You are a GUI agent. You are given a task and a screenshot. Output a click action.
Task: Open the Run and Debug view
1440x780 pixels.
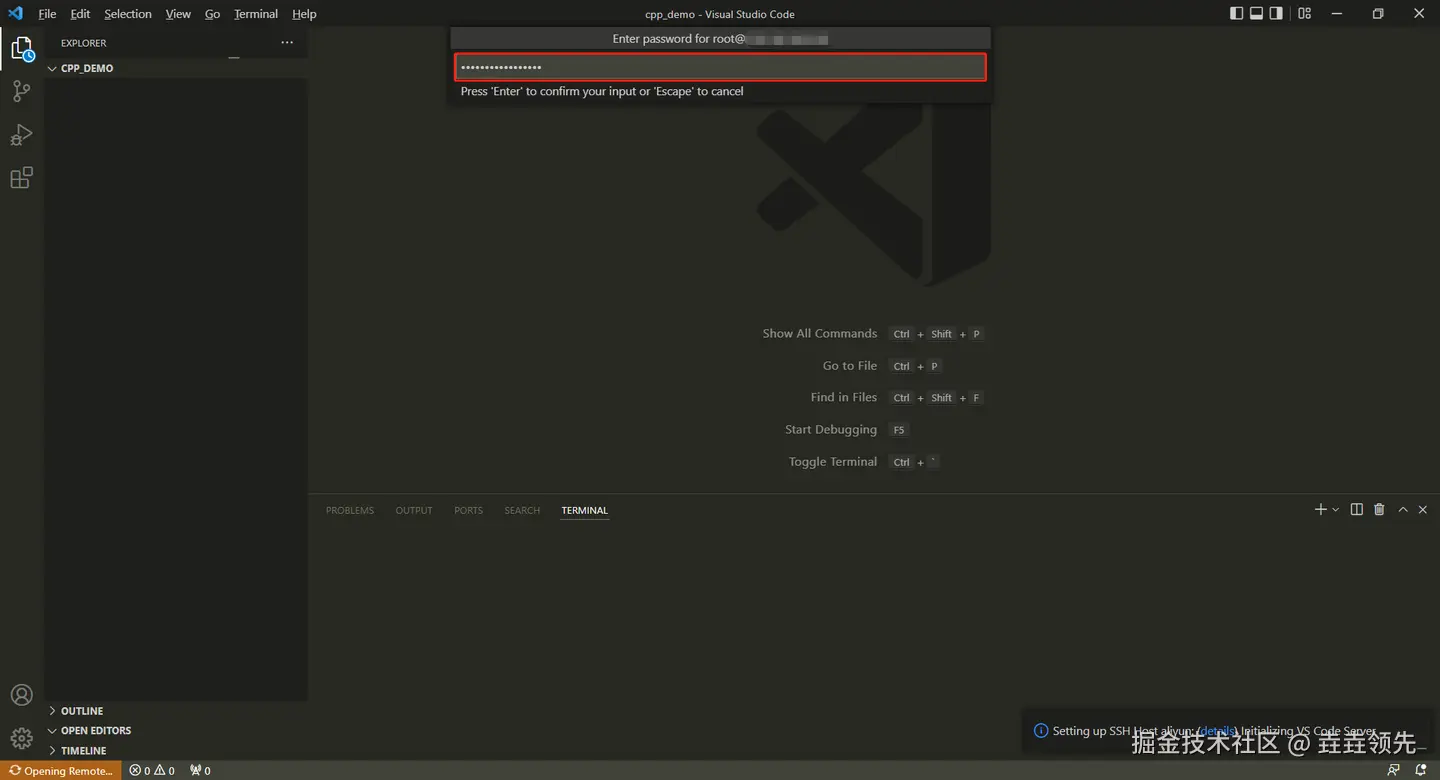21,134
